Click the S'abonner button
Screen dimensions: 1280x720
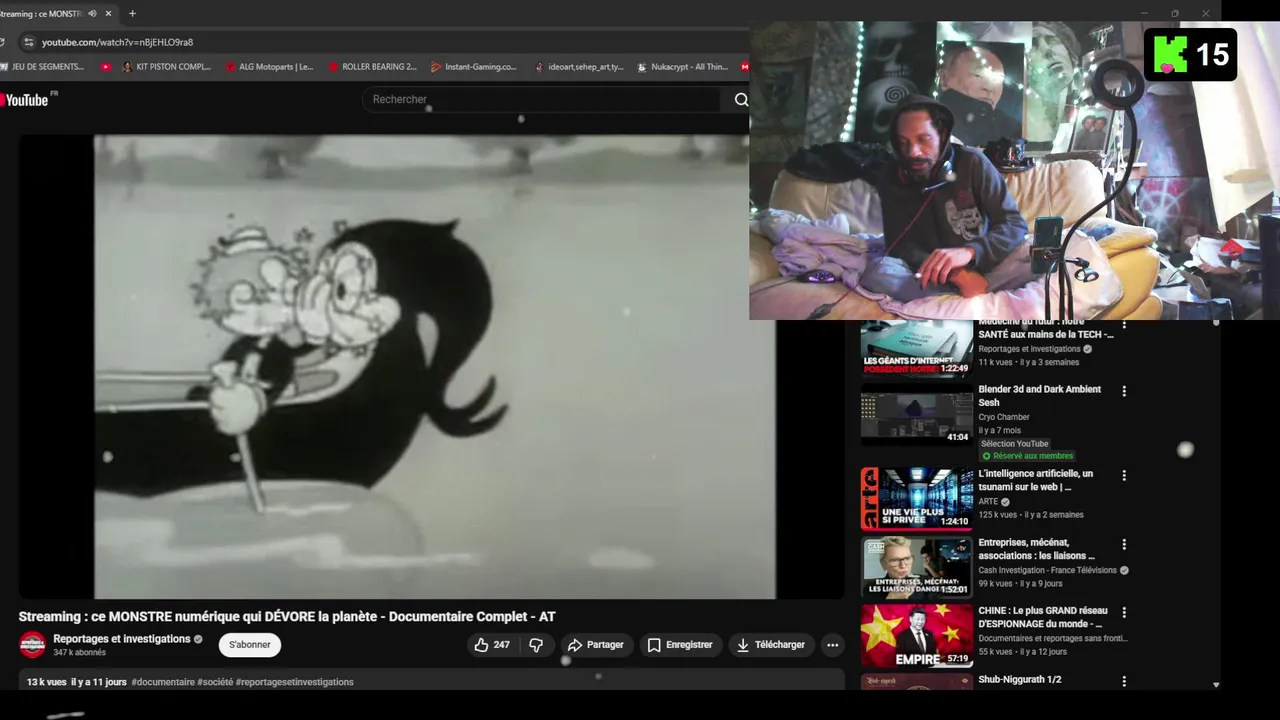tap(250, 645)
